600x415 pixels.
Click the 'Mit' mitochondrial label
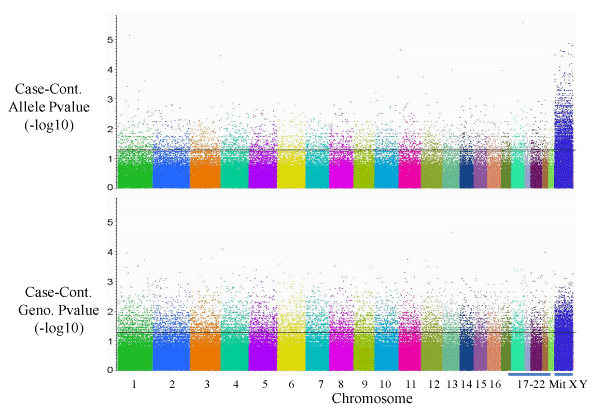557,384
